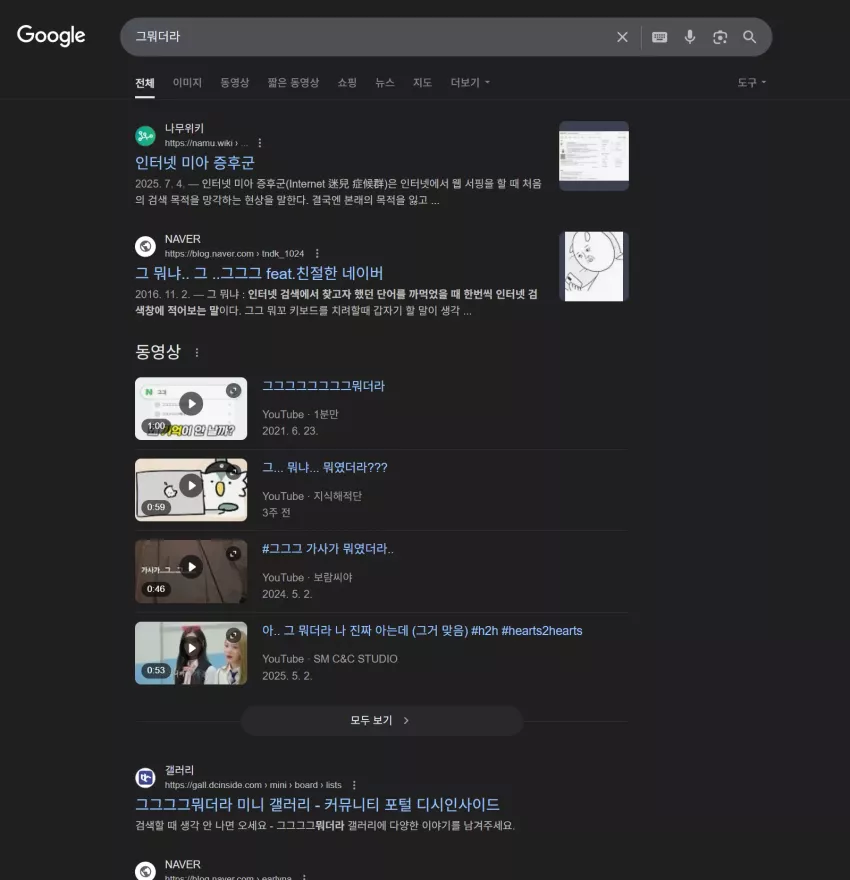Open the 도구 tools dropdown
Image resolution: width=850 pixels, height=880 pixels.
click(751, 82)
